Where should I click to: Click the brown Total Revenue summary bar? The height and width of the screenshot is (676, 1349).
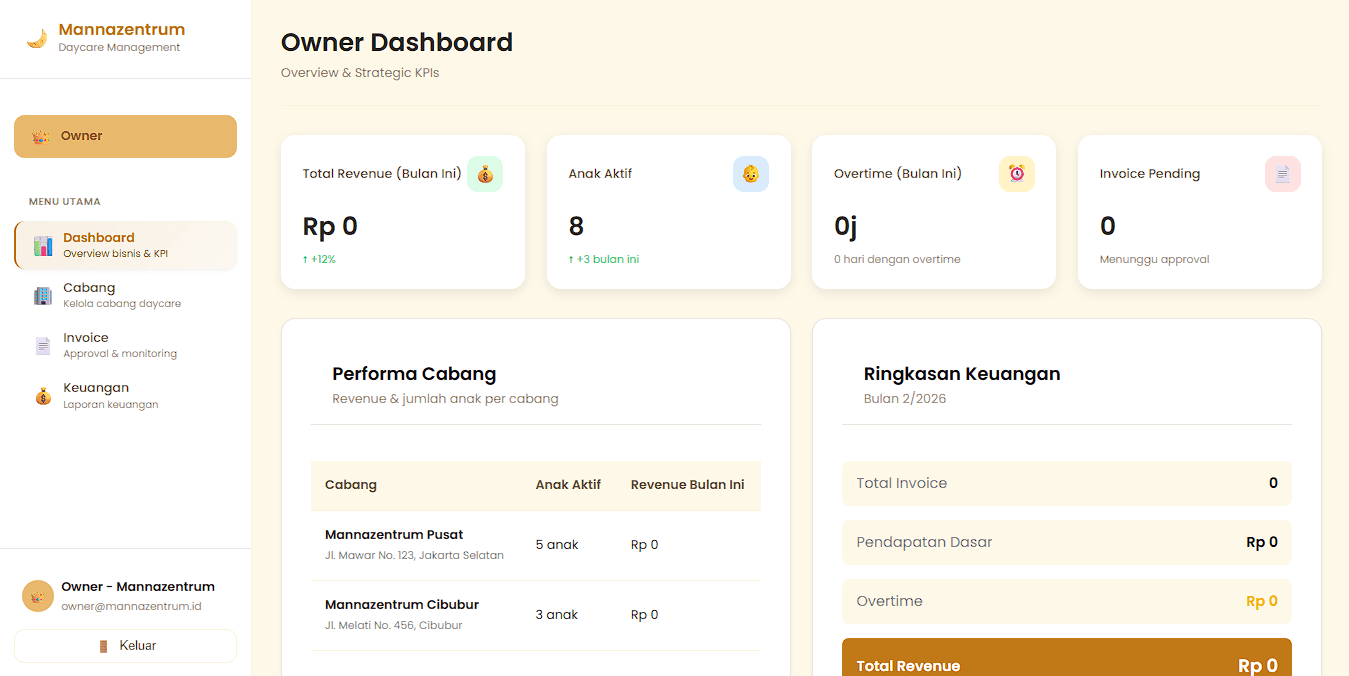point(1066,660)
